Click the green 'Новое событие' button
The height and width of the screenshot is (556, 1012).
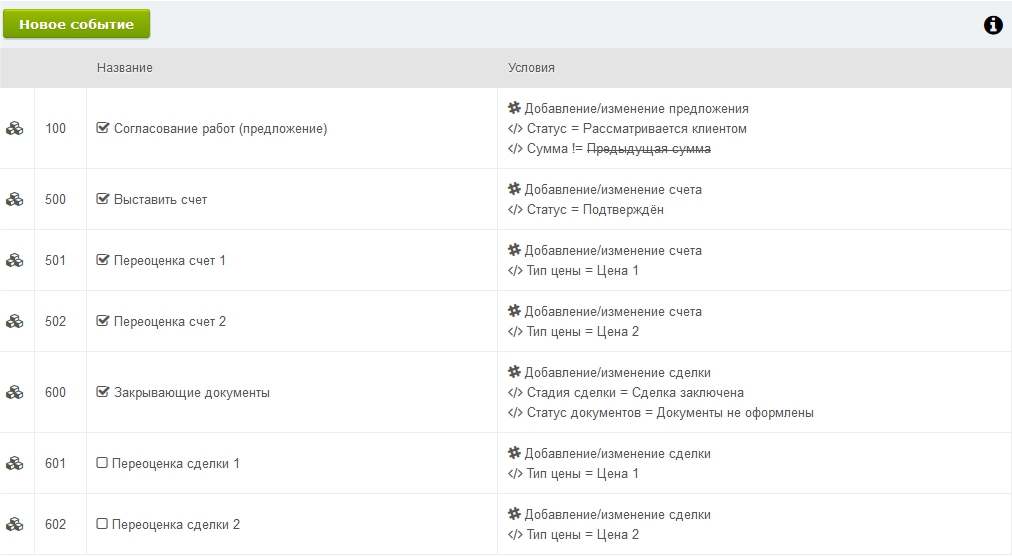(76, 24)
